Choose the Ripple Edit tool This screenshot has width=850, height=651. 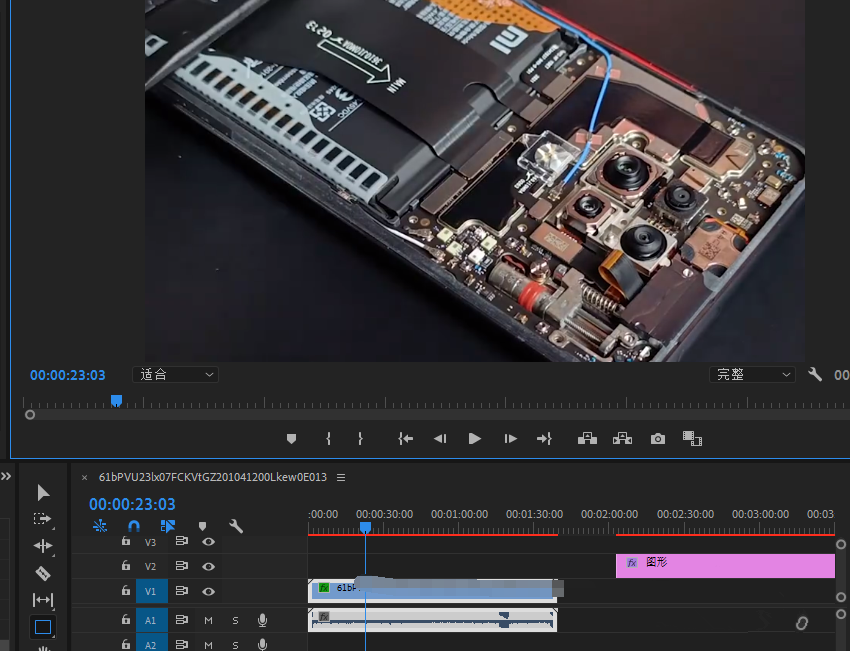click(x=42, y=546)
